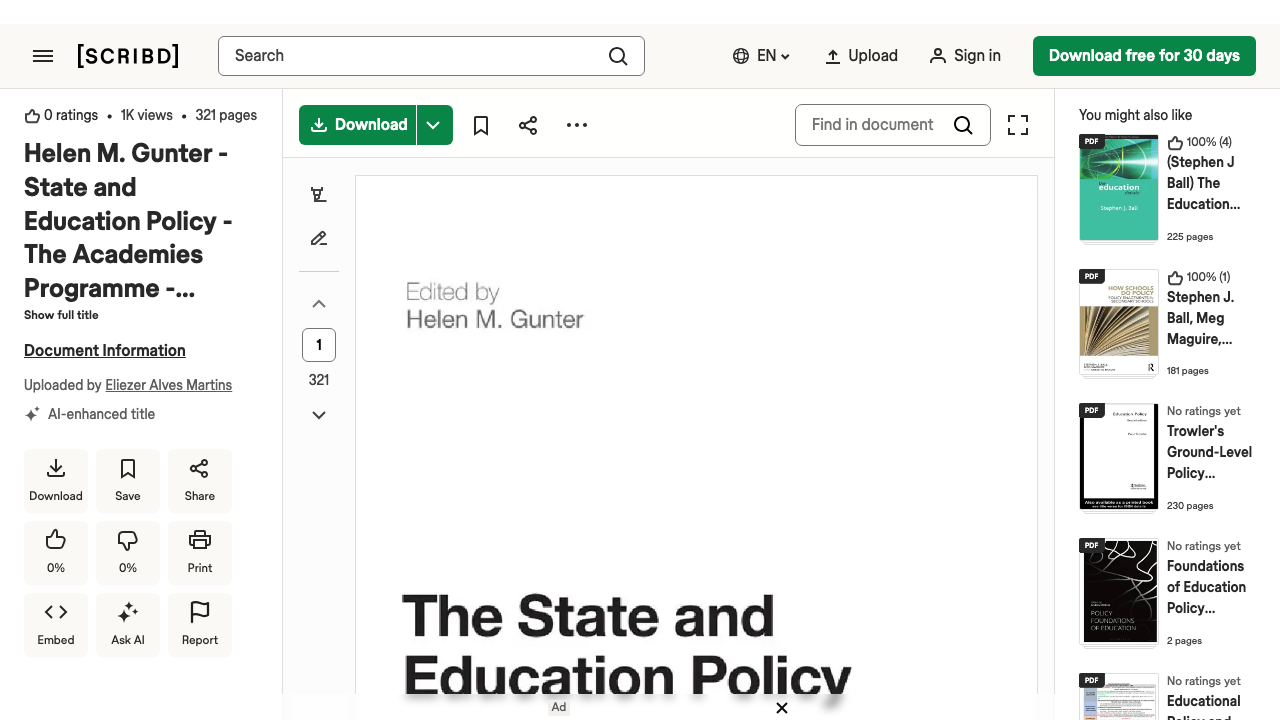Screen dimensions: 1280x720
Task: Expand the Download options dropdown arrow
Action: coord(434,125)
